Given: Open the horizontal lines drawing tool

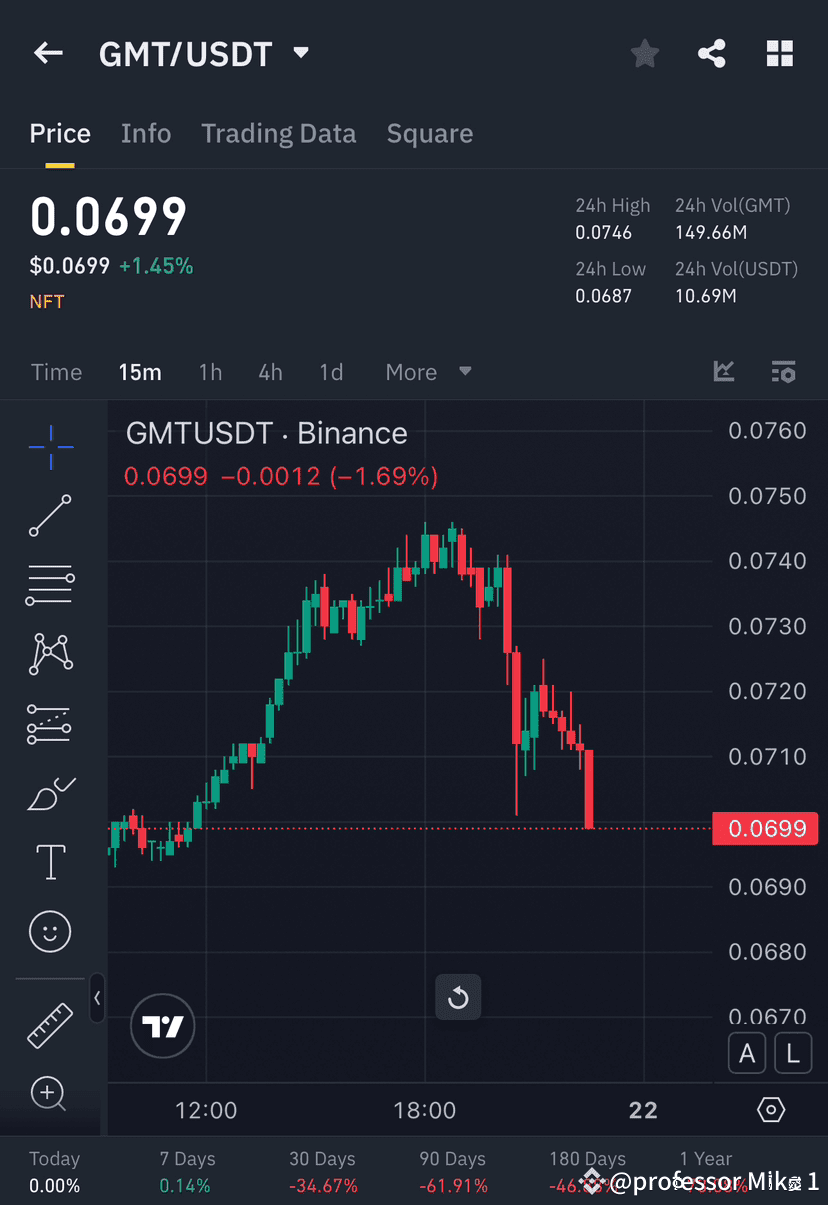Looking at the screenshot, I should pos(50,584).
